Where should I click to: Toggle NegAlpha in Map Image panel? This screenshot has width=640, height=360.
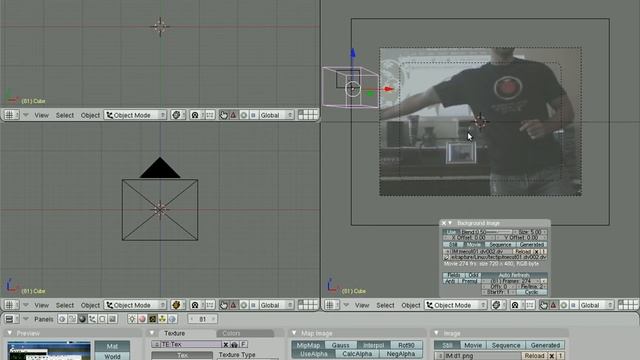401,354
